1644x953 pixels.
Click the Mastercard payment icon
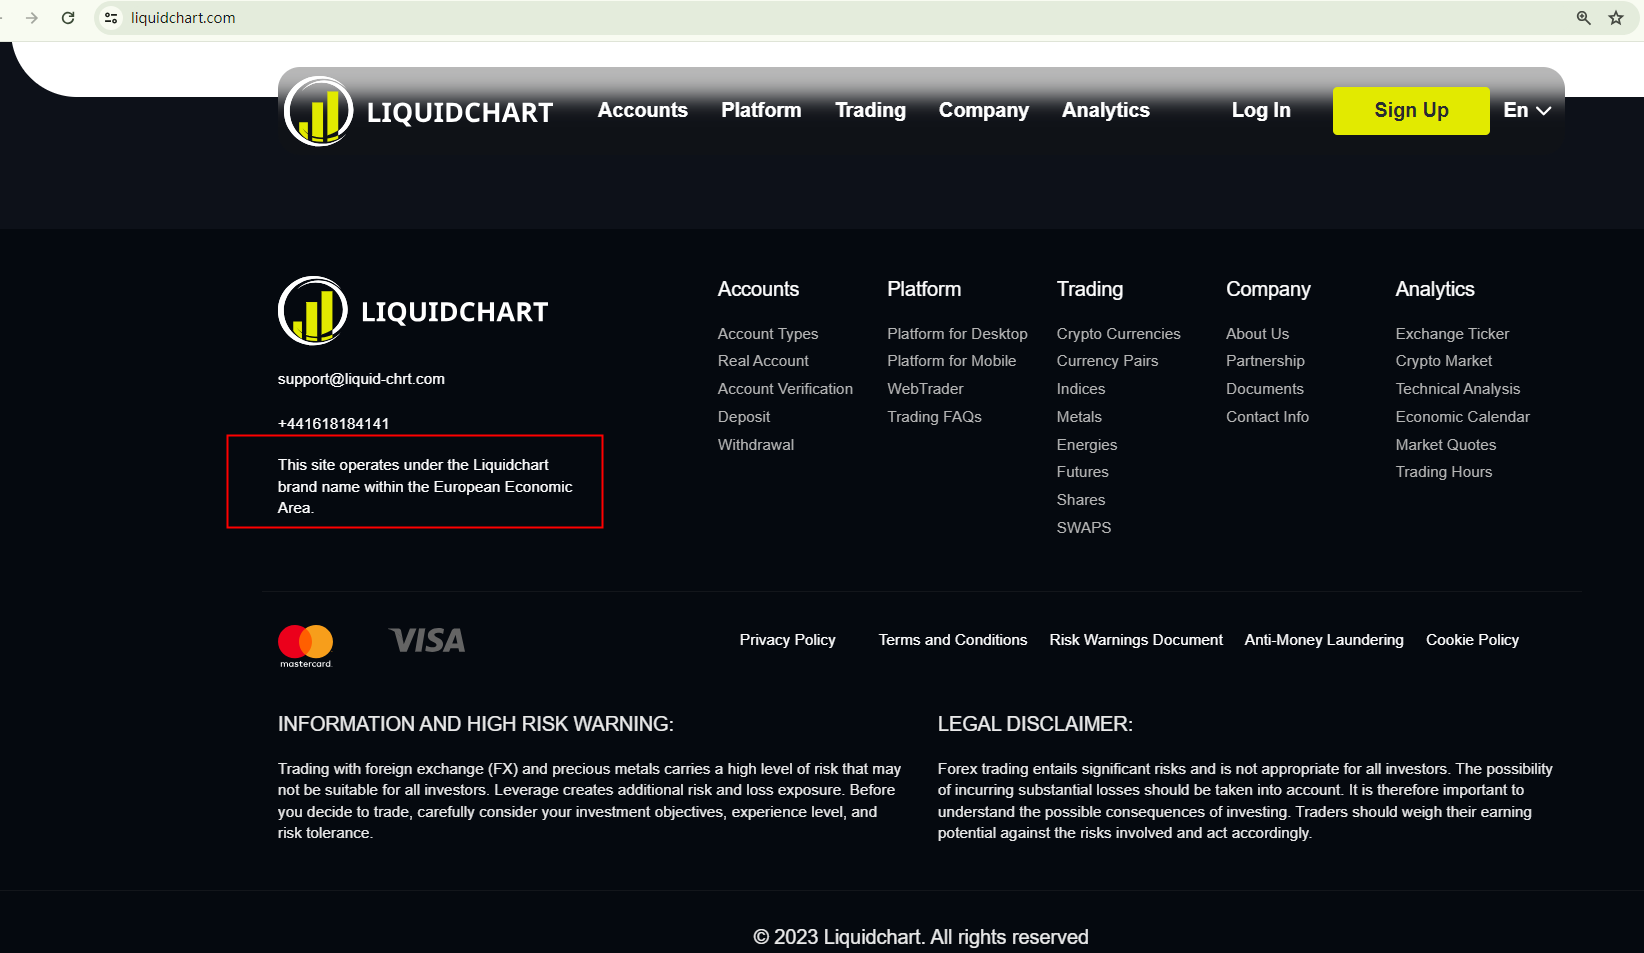[x=305, y=645]
